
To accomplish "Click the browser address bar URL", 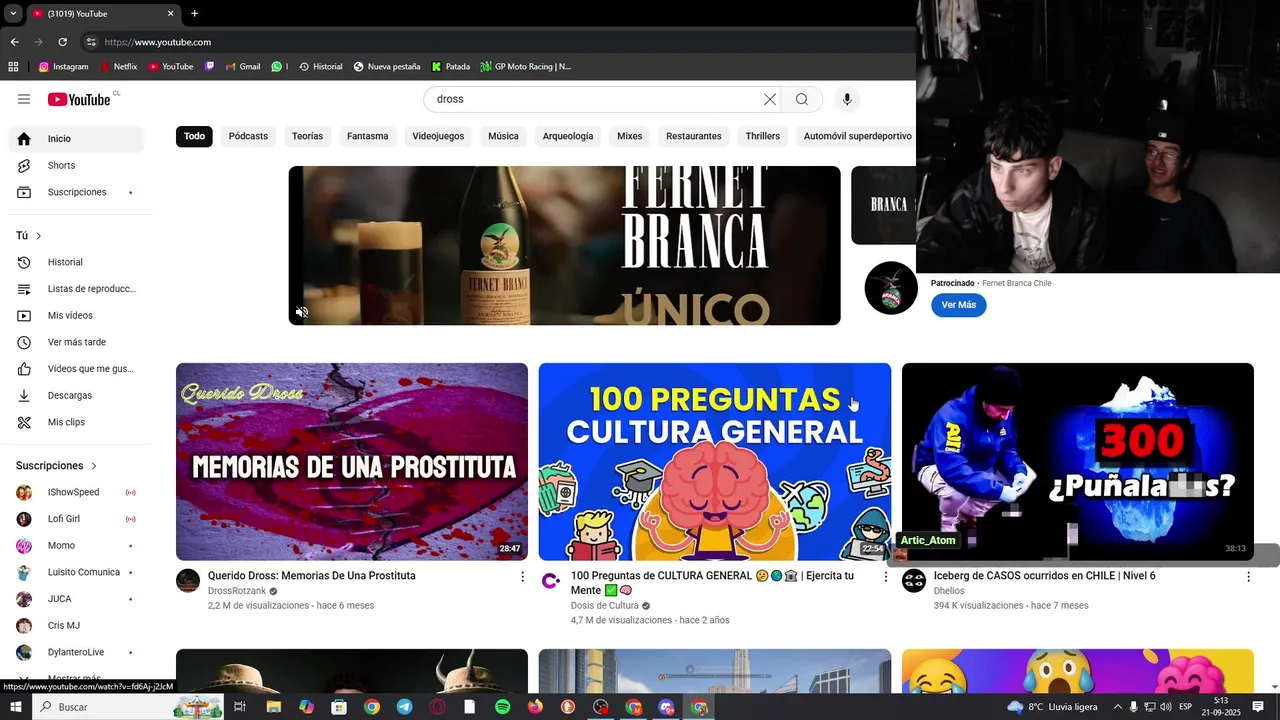I will click(157, 42).
